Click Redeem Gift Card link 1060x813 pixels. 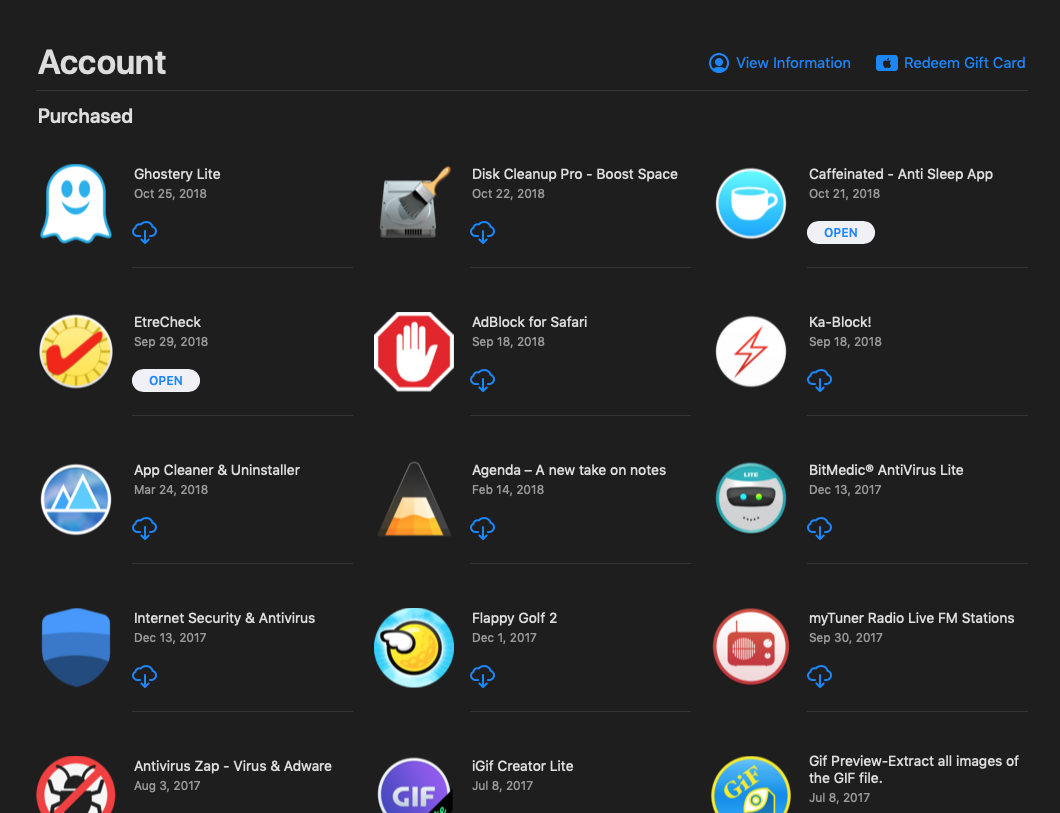pos(950,63)
